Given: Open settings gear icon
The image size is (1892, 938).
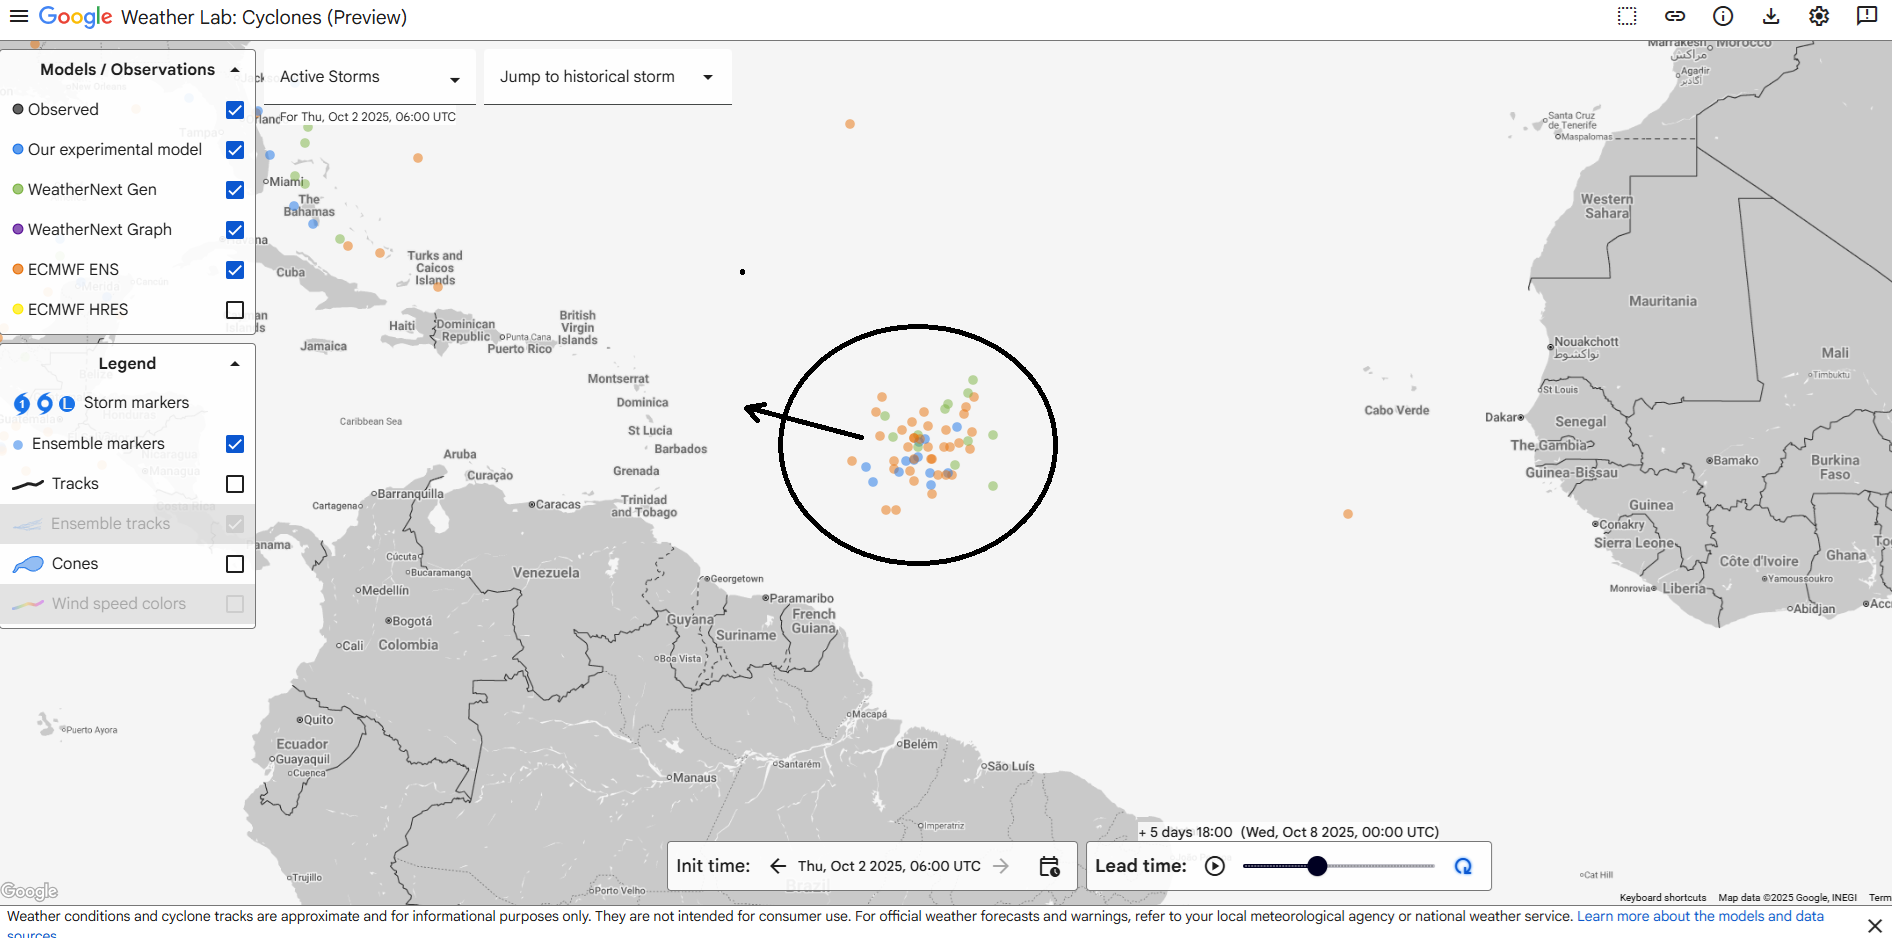Looking at the screenshot, I should pyautogui.click(x=1819, y=16).
